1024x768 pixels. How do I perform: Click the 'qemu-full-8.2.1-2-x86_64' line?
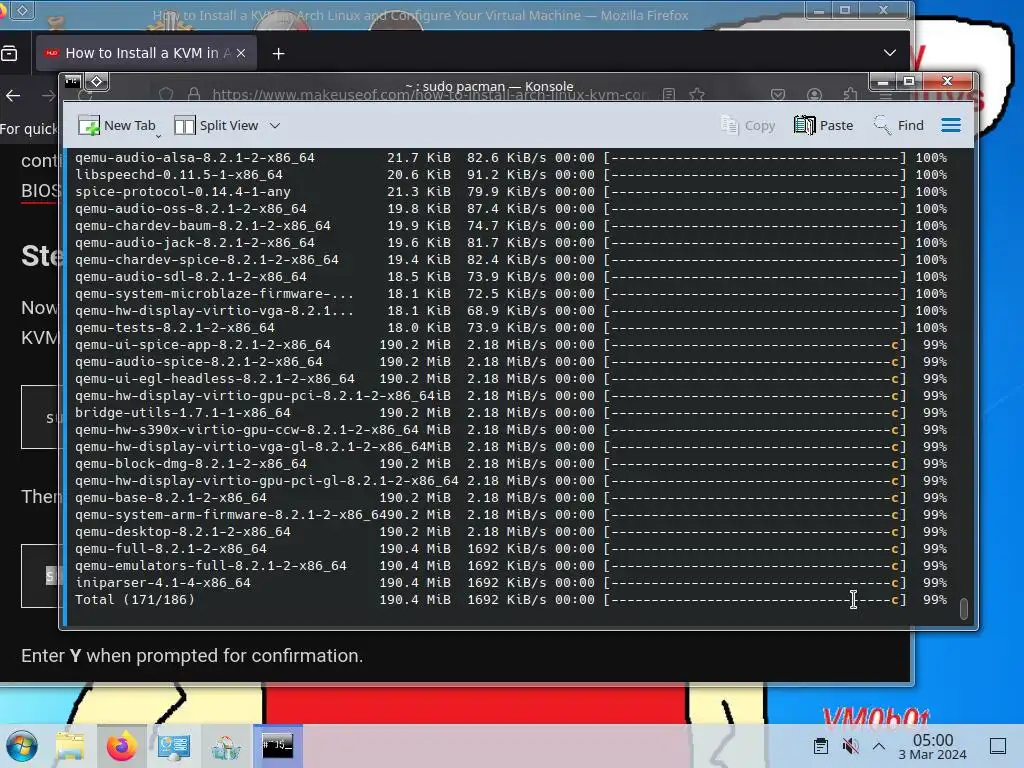click(511, 549)
